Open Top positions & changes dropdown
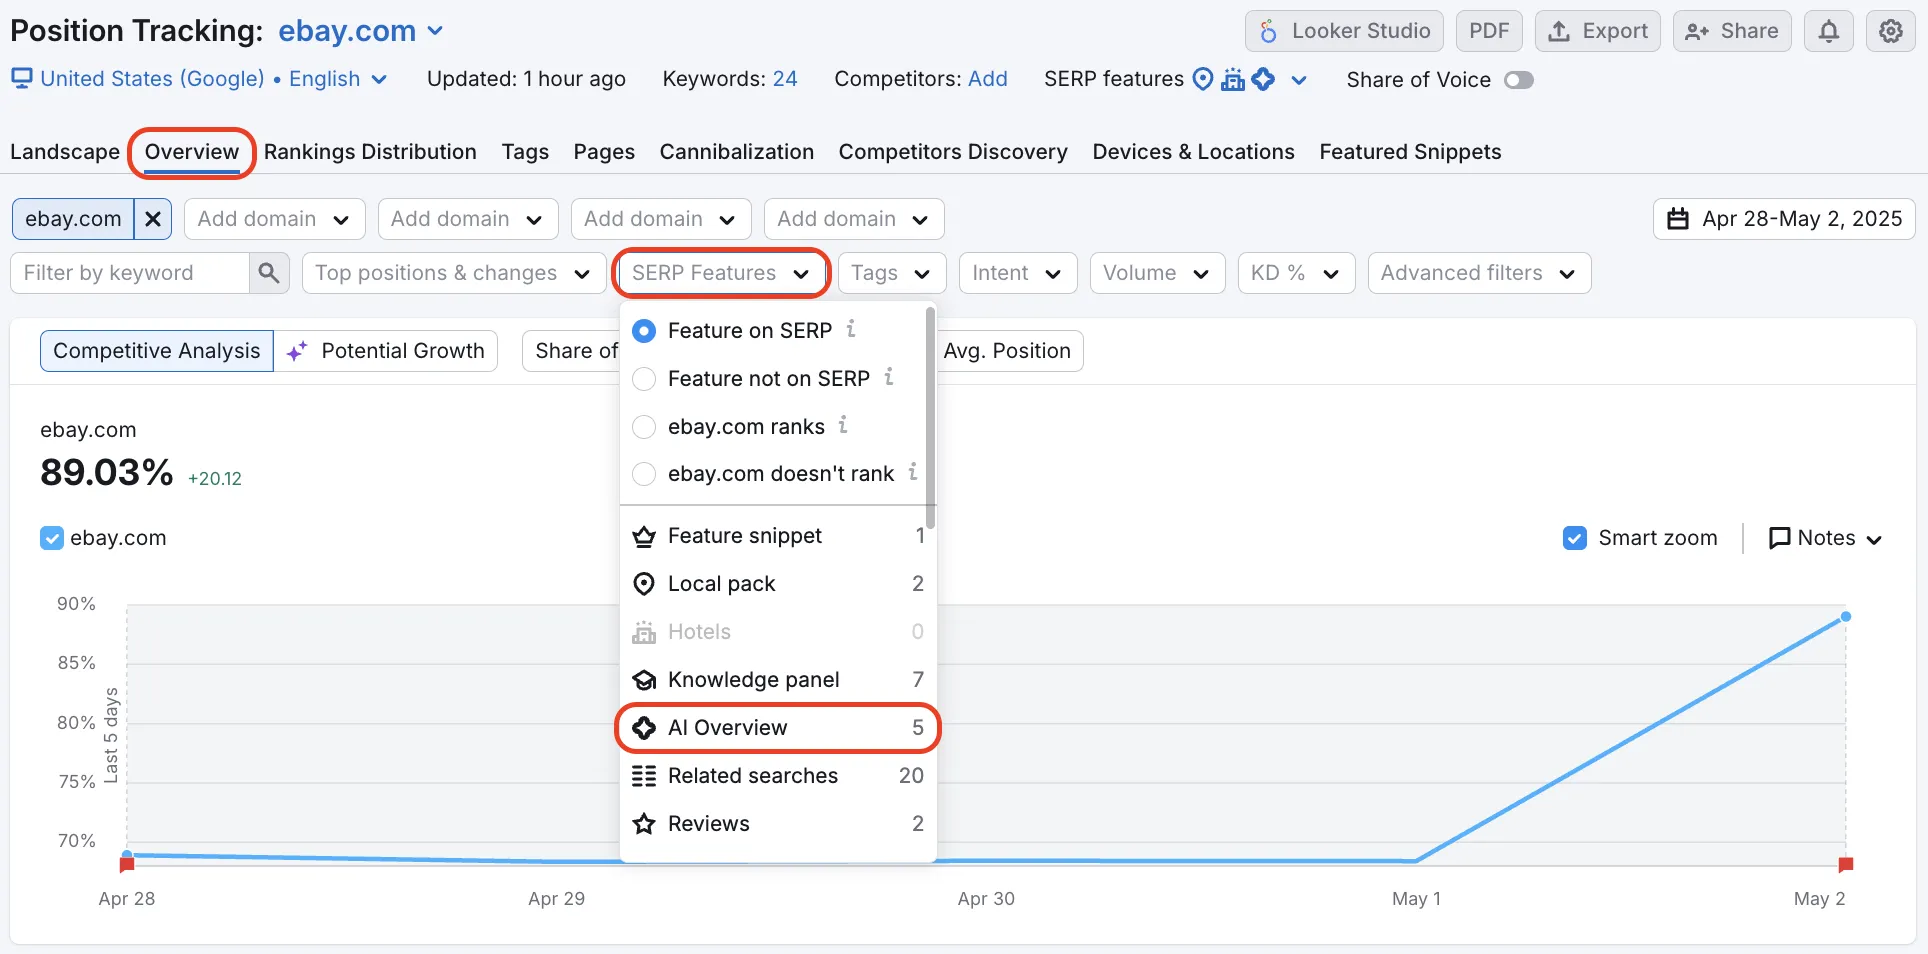Screen dimensions: 1928x954 pyautogui.click(x=454, y=273)
